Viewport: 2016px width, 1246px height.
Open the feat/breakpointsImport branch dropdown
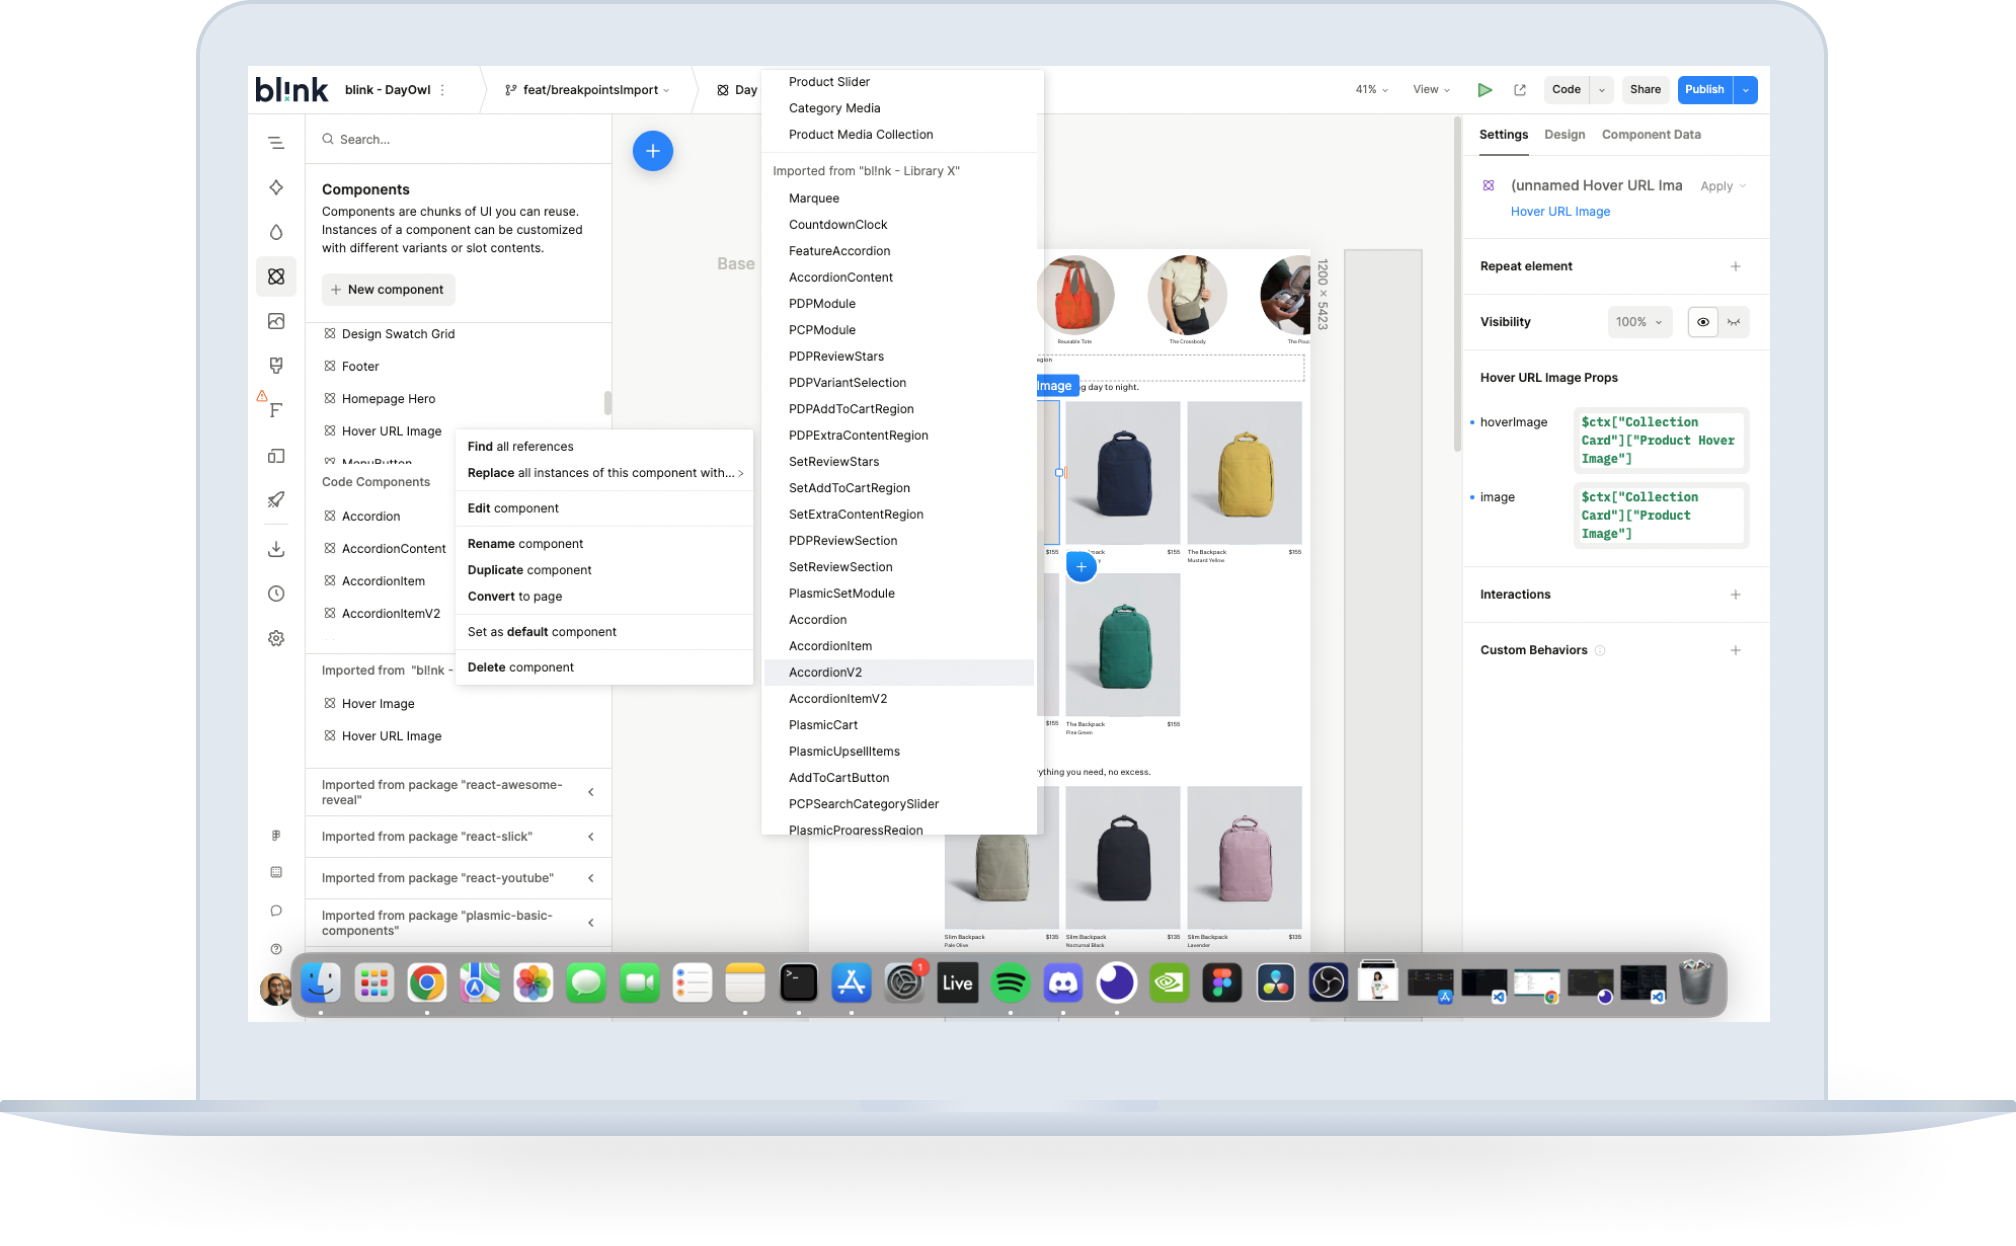(587, 90)
